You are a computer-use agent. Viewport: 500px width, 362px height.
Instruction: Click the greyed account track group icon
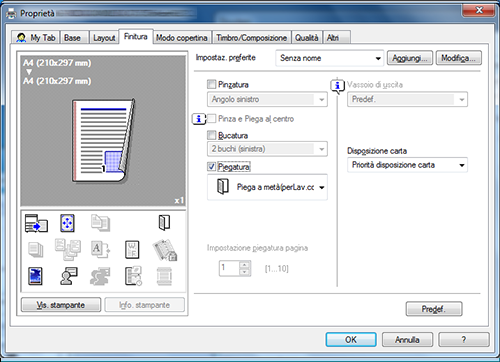click(x=100, y=276)
